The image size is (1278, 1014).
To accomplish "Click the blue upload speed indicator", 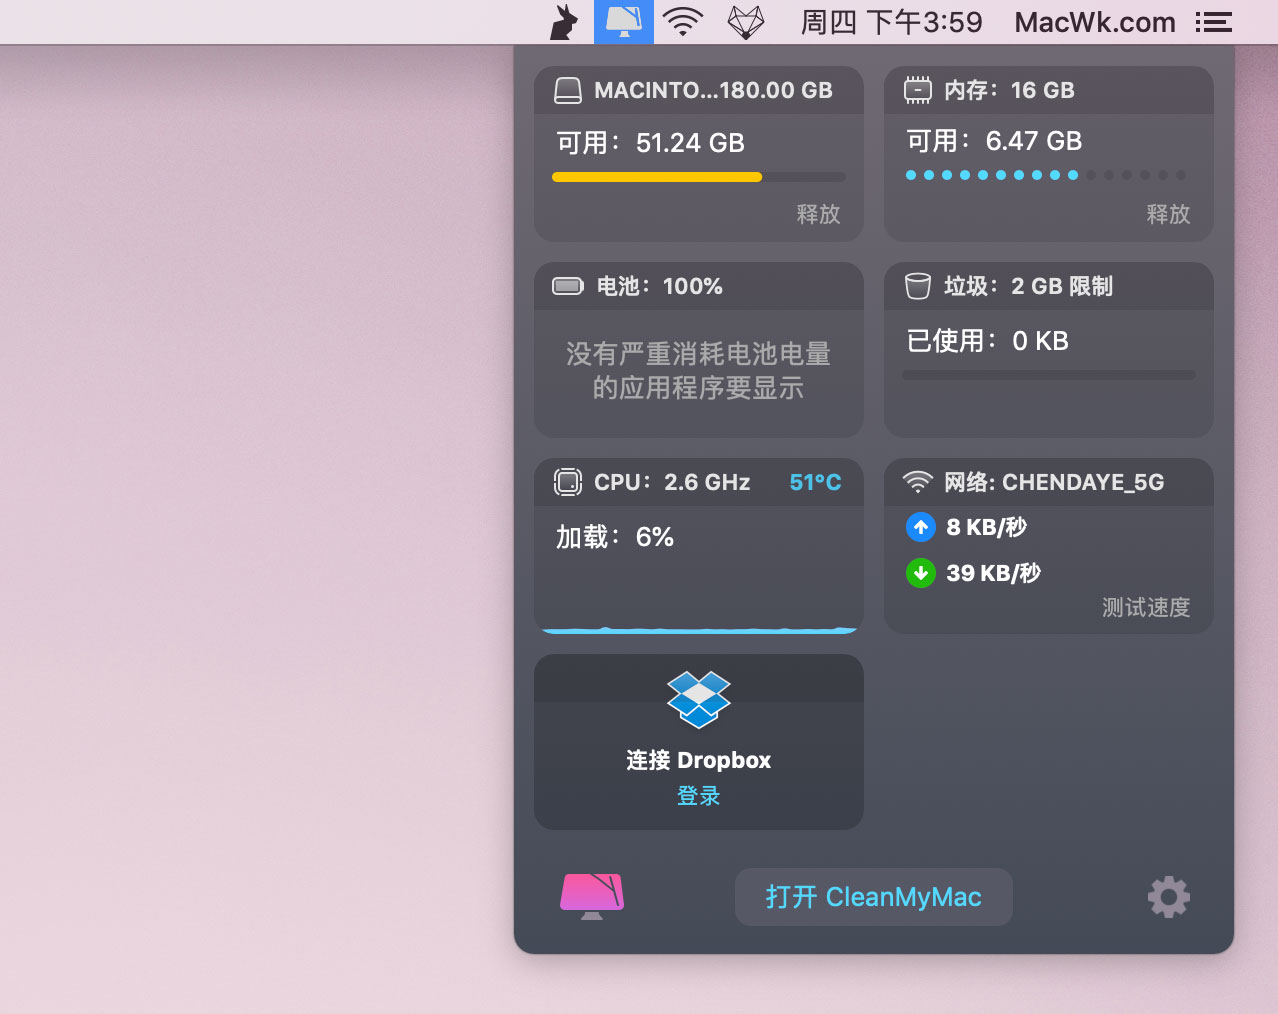I will point(920,527).
